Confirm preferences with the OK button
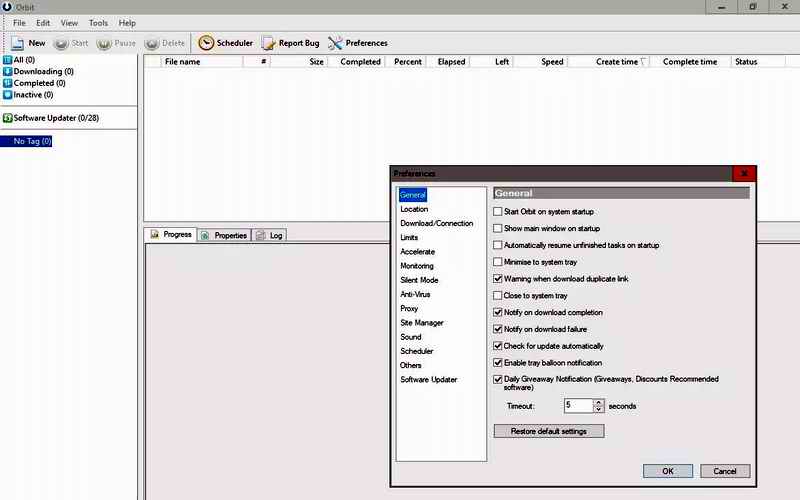The width and height of the screenshot is (800, 500). tap(667, 471)
